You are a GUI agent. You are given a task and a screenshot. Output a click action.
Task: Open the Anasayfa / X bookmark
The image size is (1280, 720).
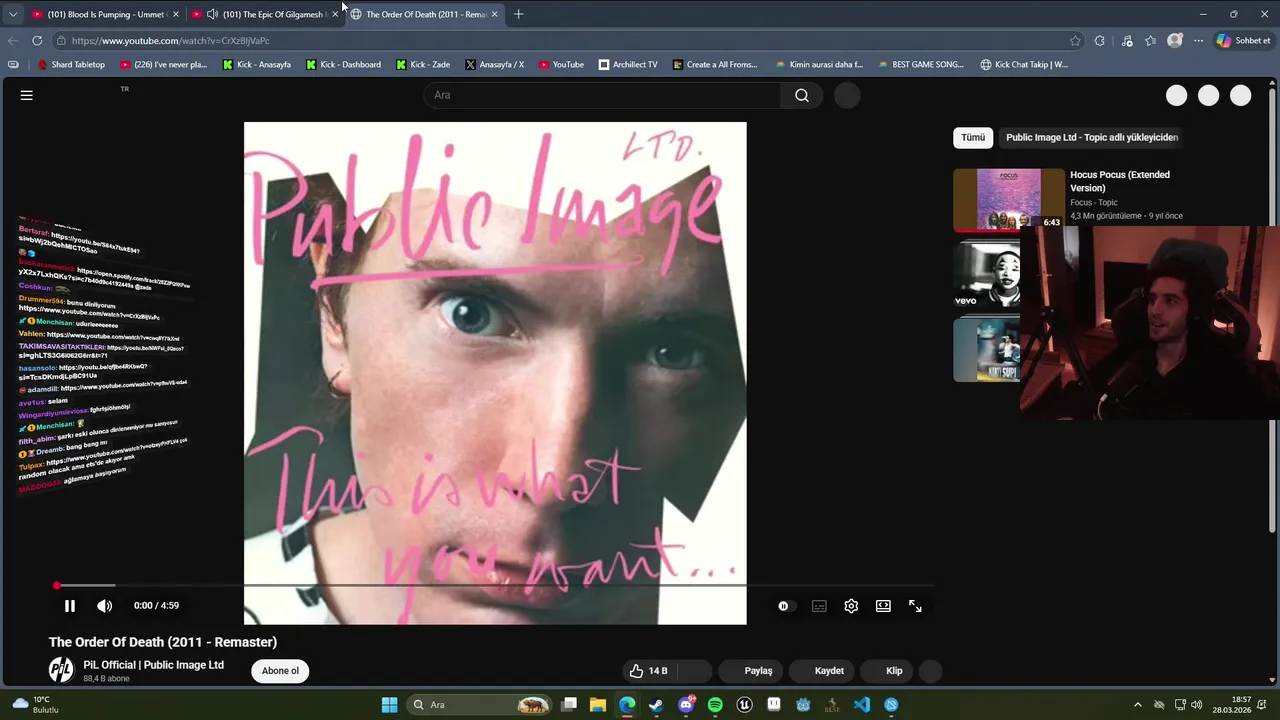pos(495,65)
